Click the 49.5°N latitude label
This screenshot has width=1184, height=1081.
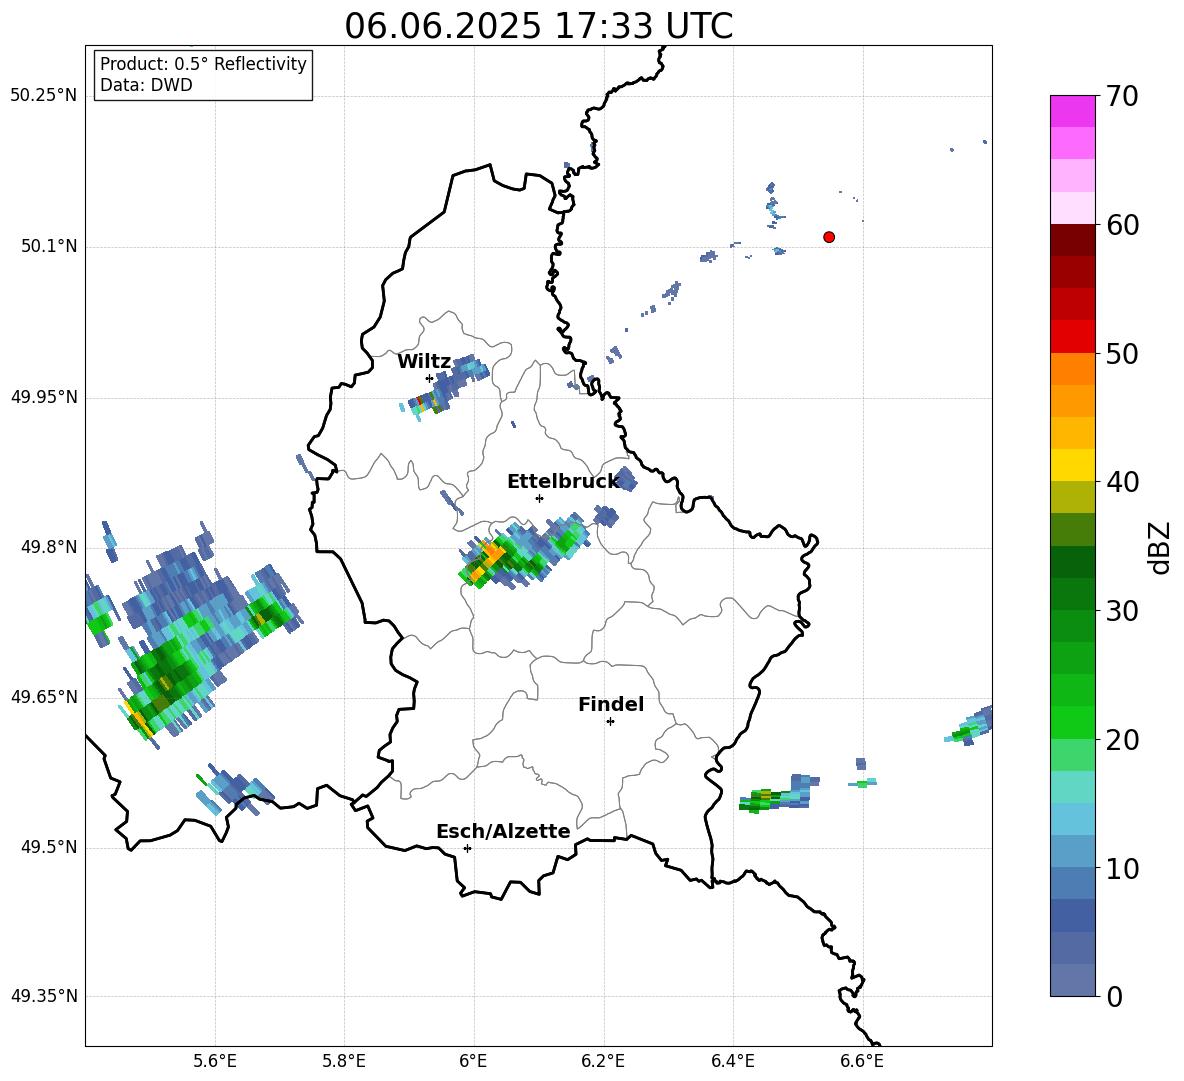49,847
